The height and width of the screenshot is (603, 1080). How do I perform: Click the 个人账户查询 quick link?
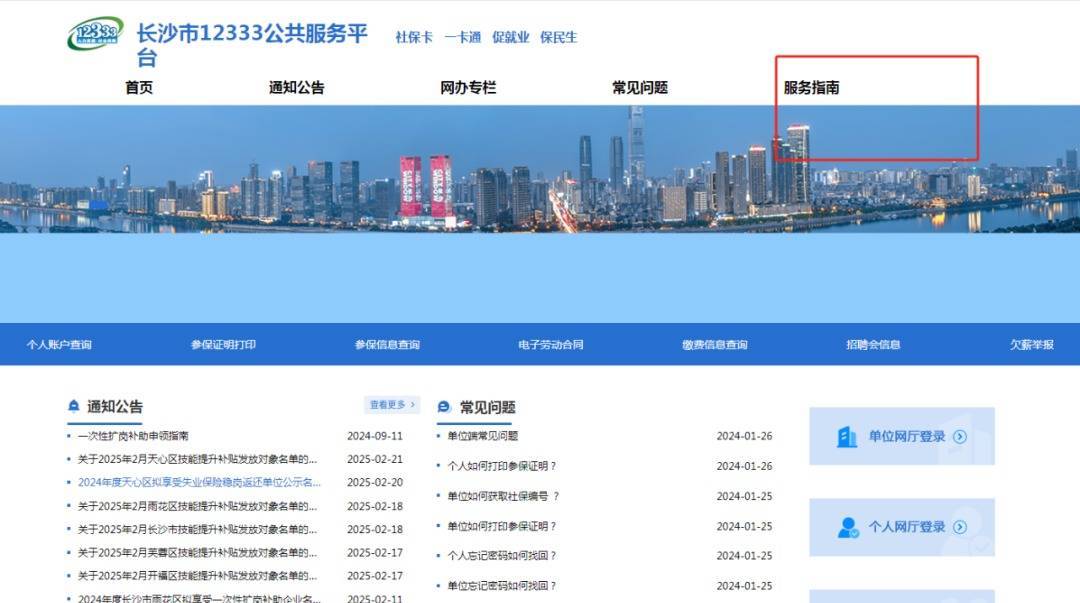59,345
